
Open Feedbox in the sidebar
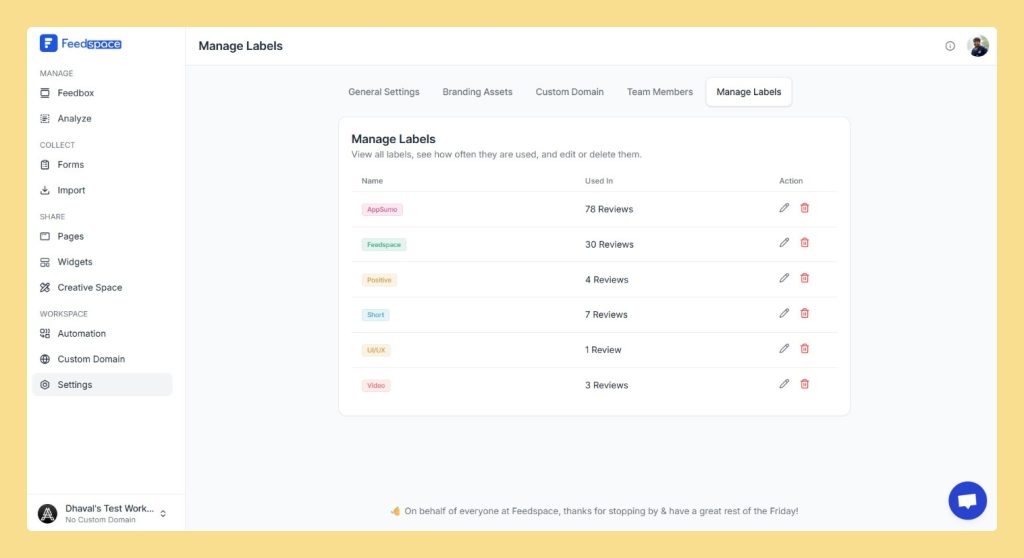[x=75, y=93]
